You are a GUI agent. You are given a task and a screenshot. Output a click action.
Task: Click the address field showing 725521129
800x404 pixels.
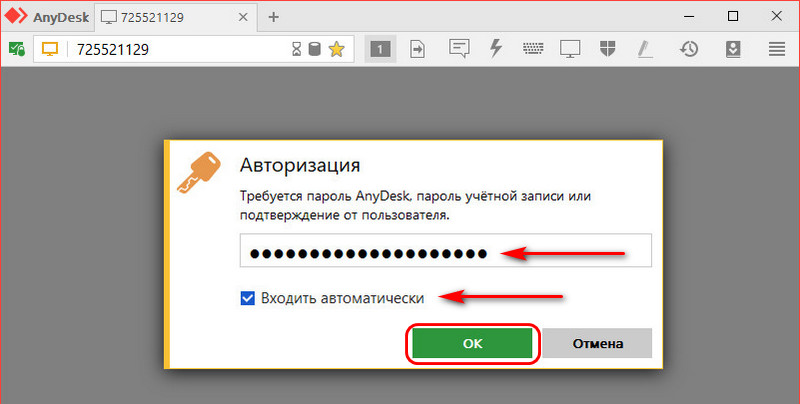pos(194,49)
